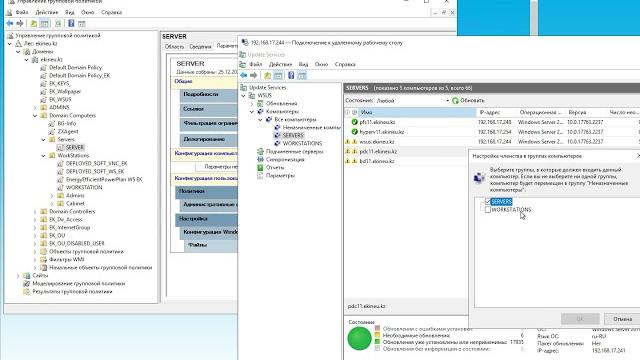Click yellow legend swatch Необходимые обновления
Screen dimensions: 640x360
point(378,335)
